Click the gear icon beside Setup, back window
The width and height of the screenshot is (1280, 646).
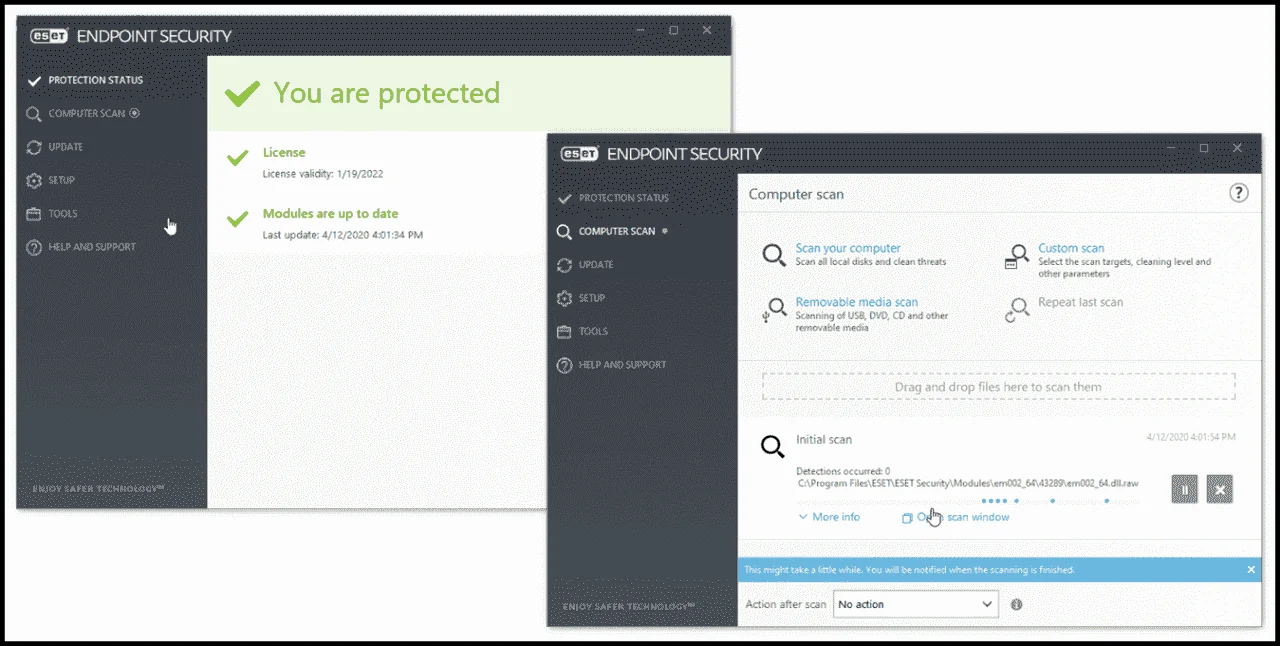click(x=34, y=181)
